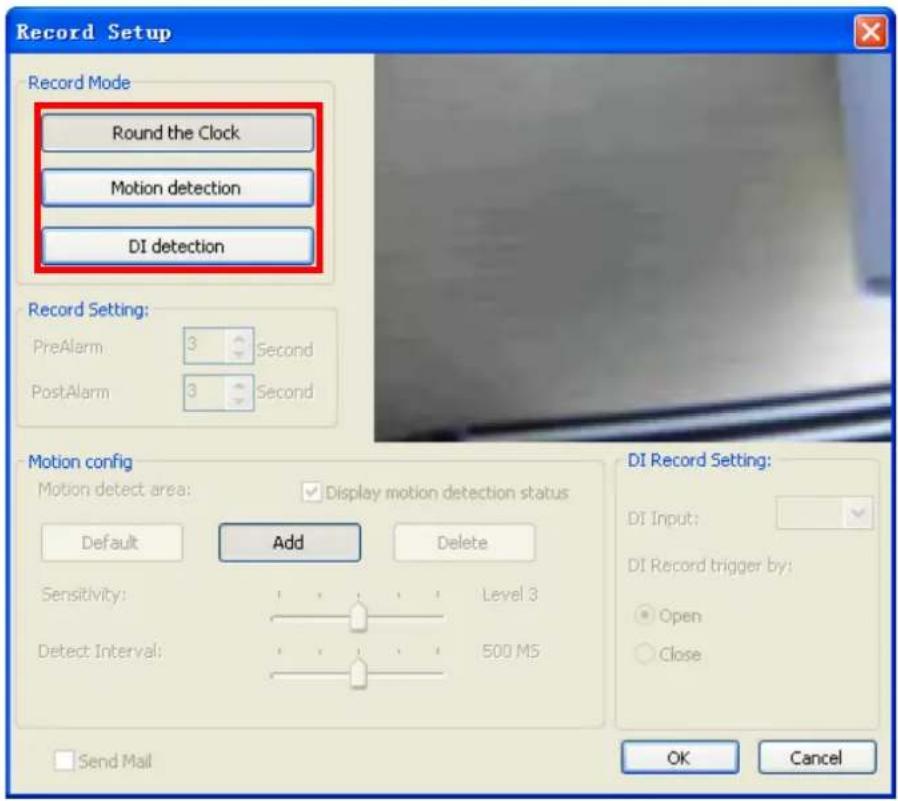This screenshot has width=898, height=801.
Task: Select Round the Clock record mode
Action: click(x=178, y=133)
